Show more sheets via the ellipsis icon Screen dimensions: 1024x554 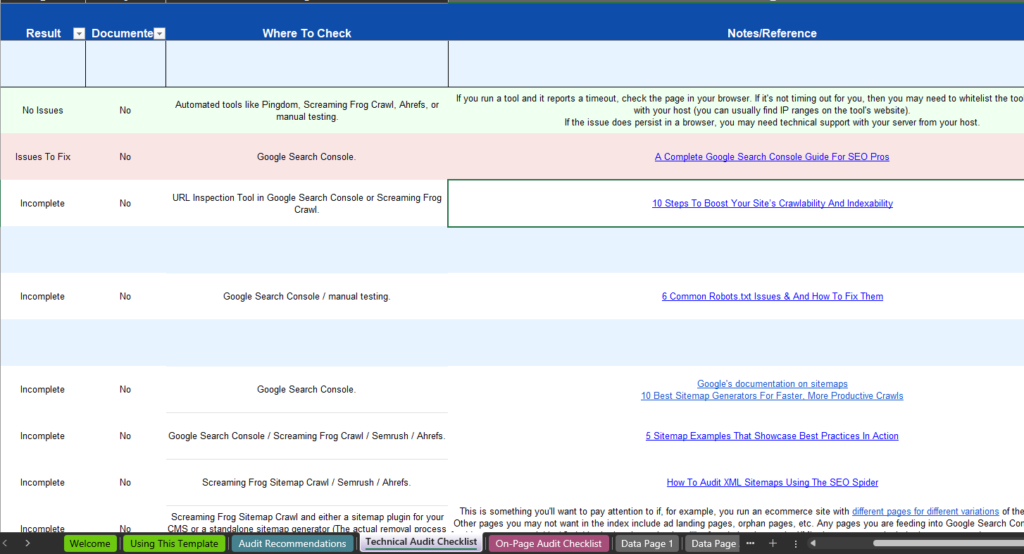pos(750,543)
